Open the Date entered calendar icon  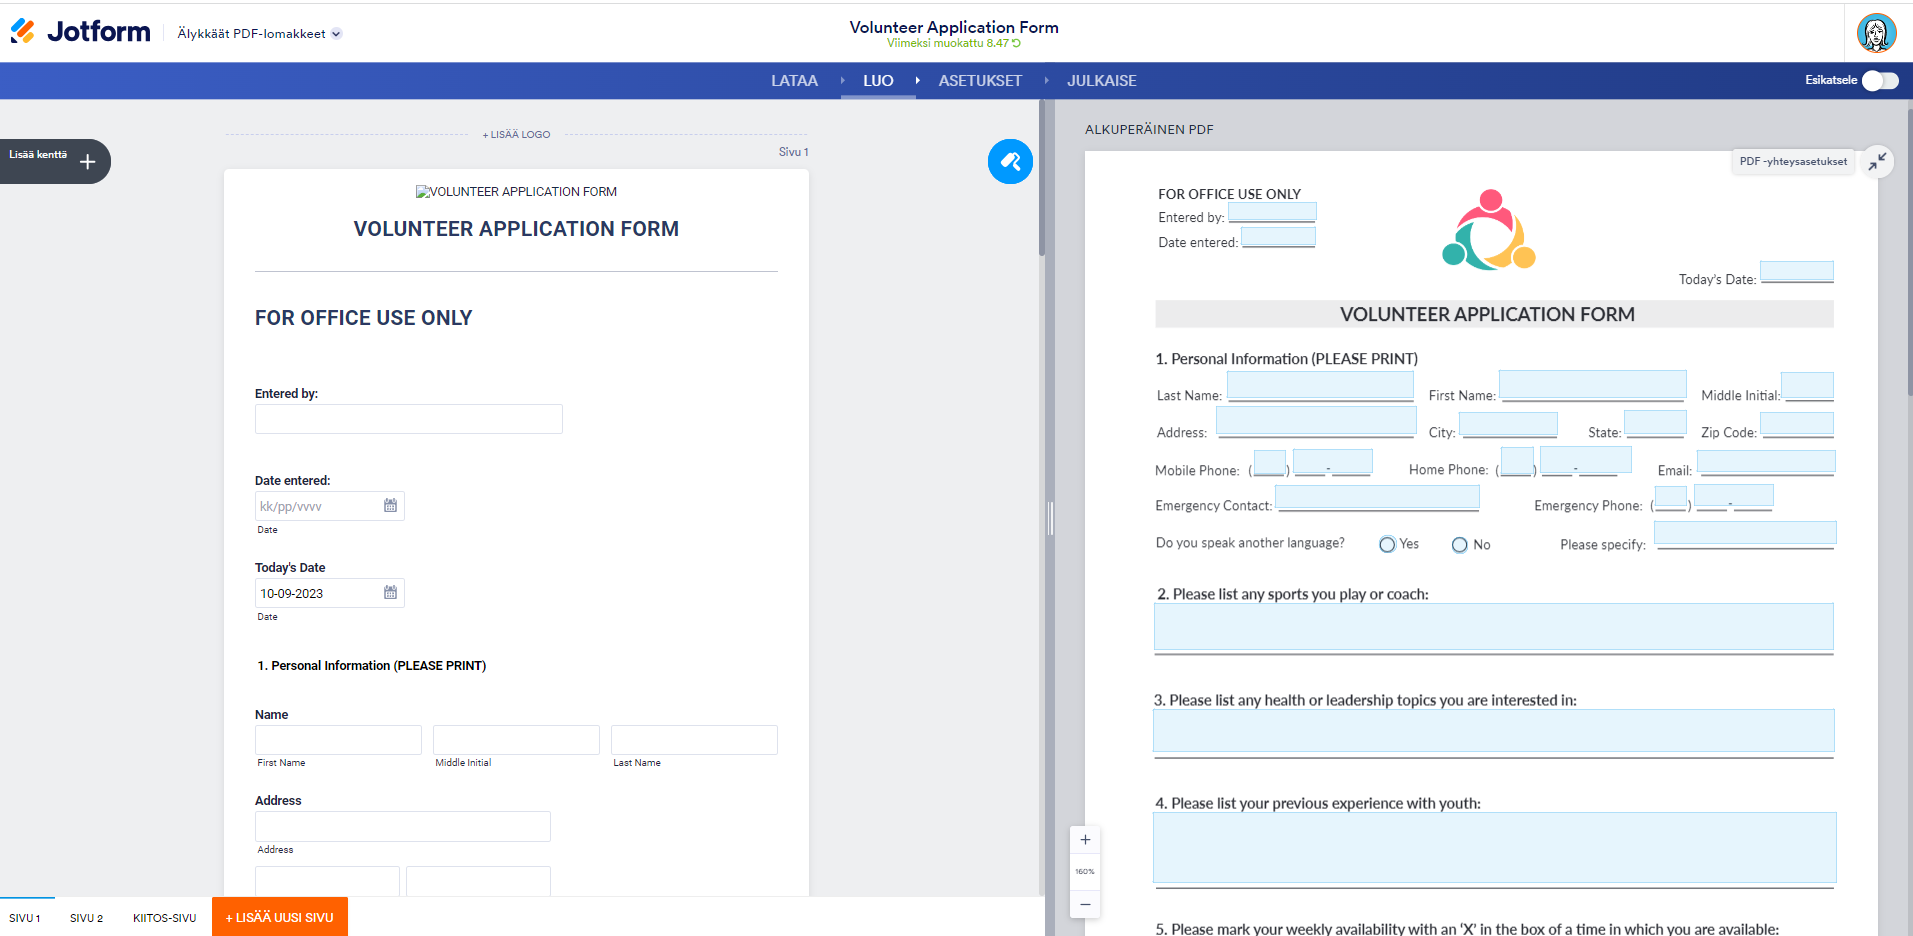tap(390, 506)
